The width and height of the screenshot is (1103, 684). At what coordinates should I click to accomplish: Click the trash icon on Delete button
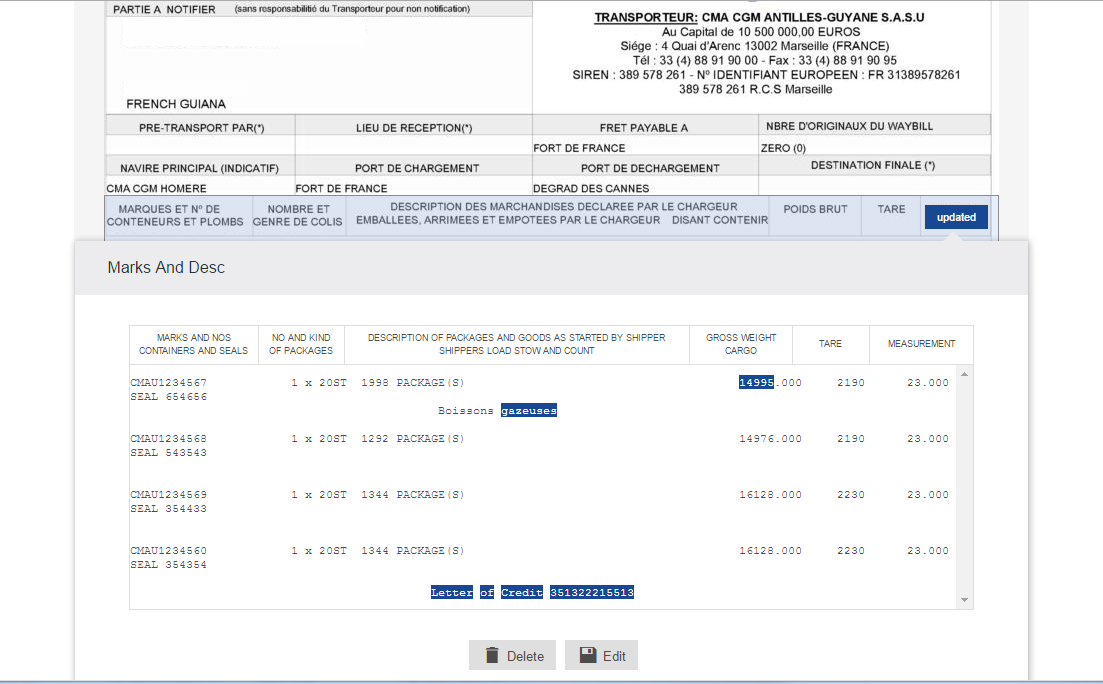pyautogui.click(x=491, y=655)
